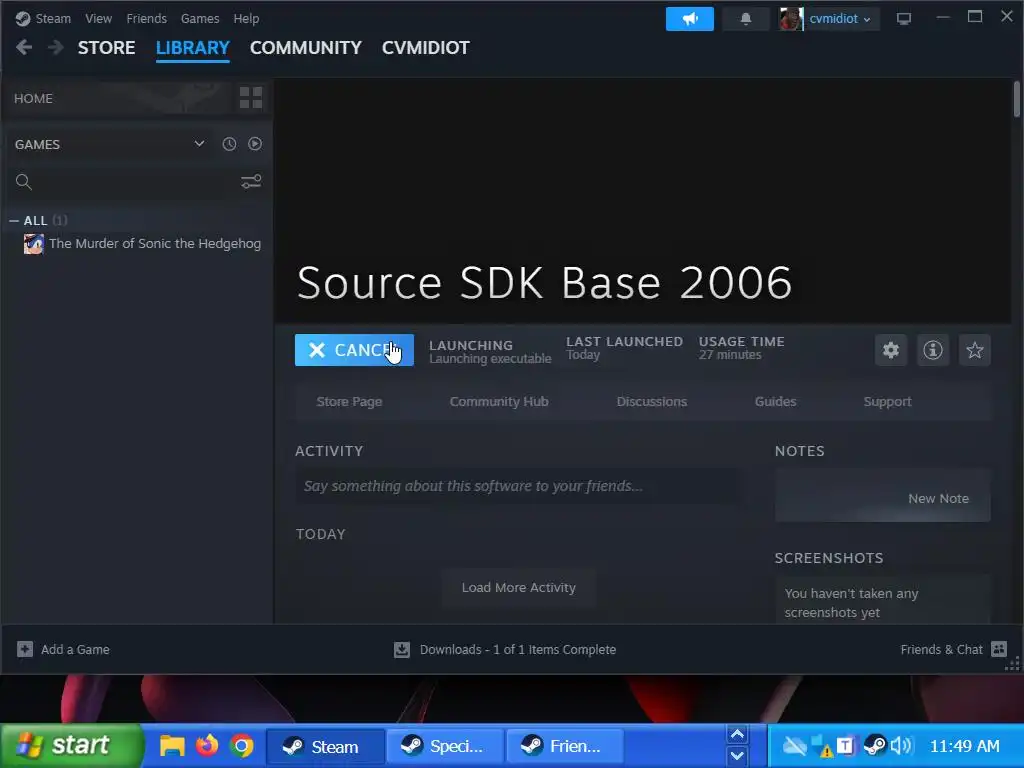Click the Sonic game icon in list

click(x=33, y=244)
